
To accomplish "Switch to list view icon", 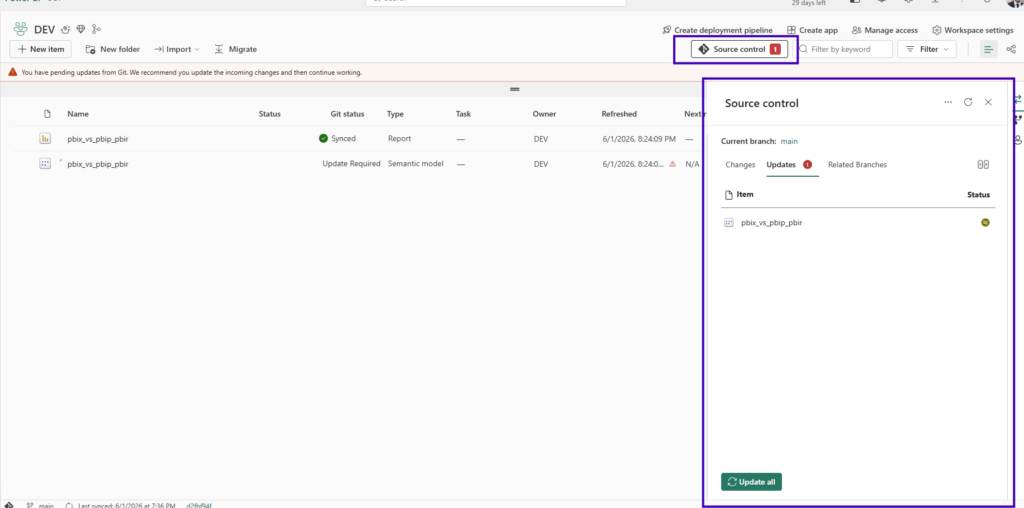I will click(x=989, y=49).
